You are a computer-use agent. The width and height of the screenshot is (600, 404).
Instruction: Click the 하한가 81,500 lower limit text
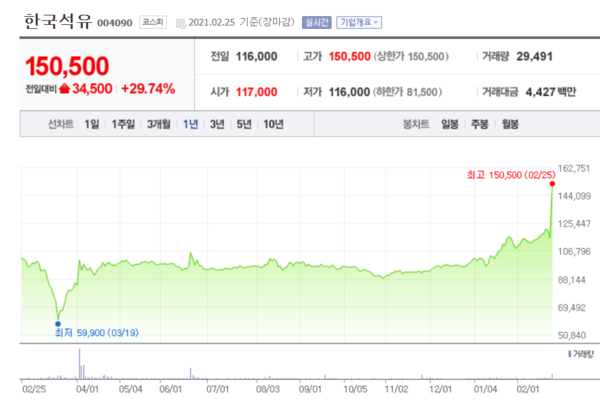point(408,92)
